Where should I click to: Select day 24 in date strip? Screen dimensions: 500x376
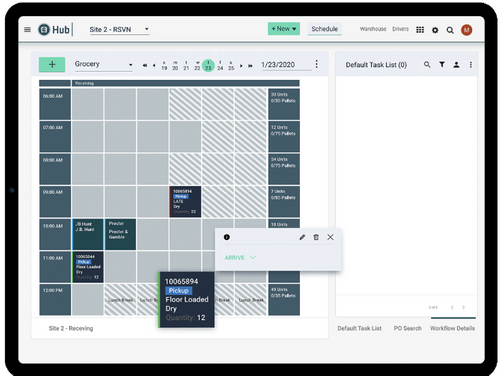(x=220, y=65)
